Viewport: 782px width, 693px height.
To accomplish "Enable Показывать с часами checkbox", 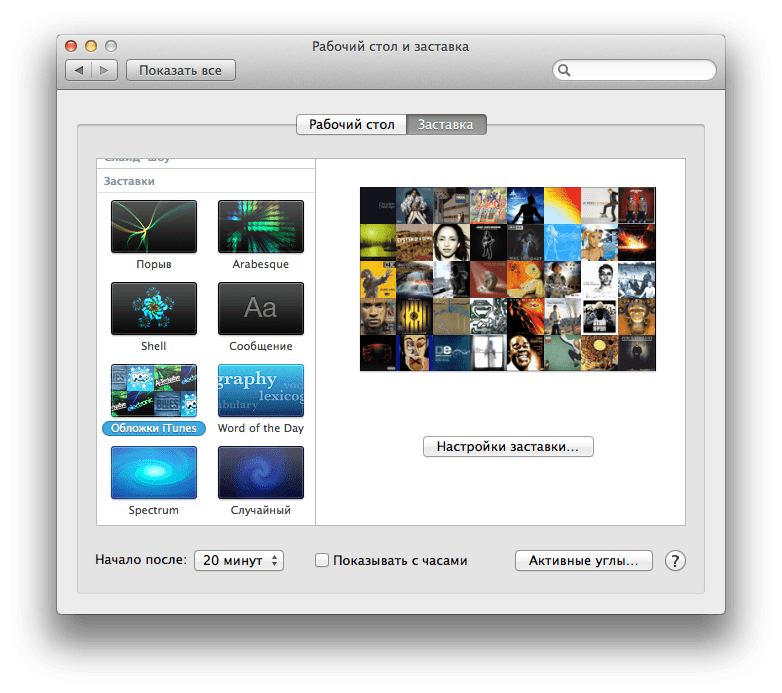I will click(x=322, y=561).
